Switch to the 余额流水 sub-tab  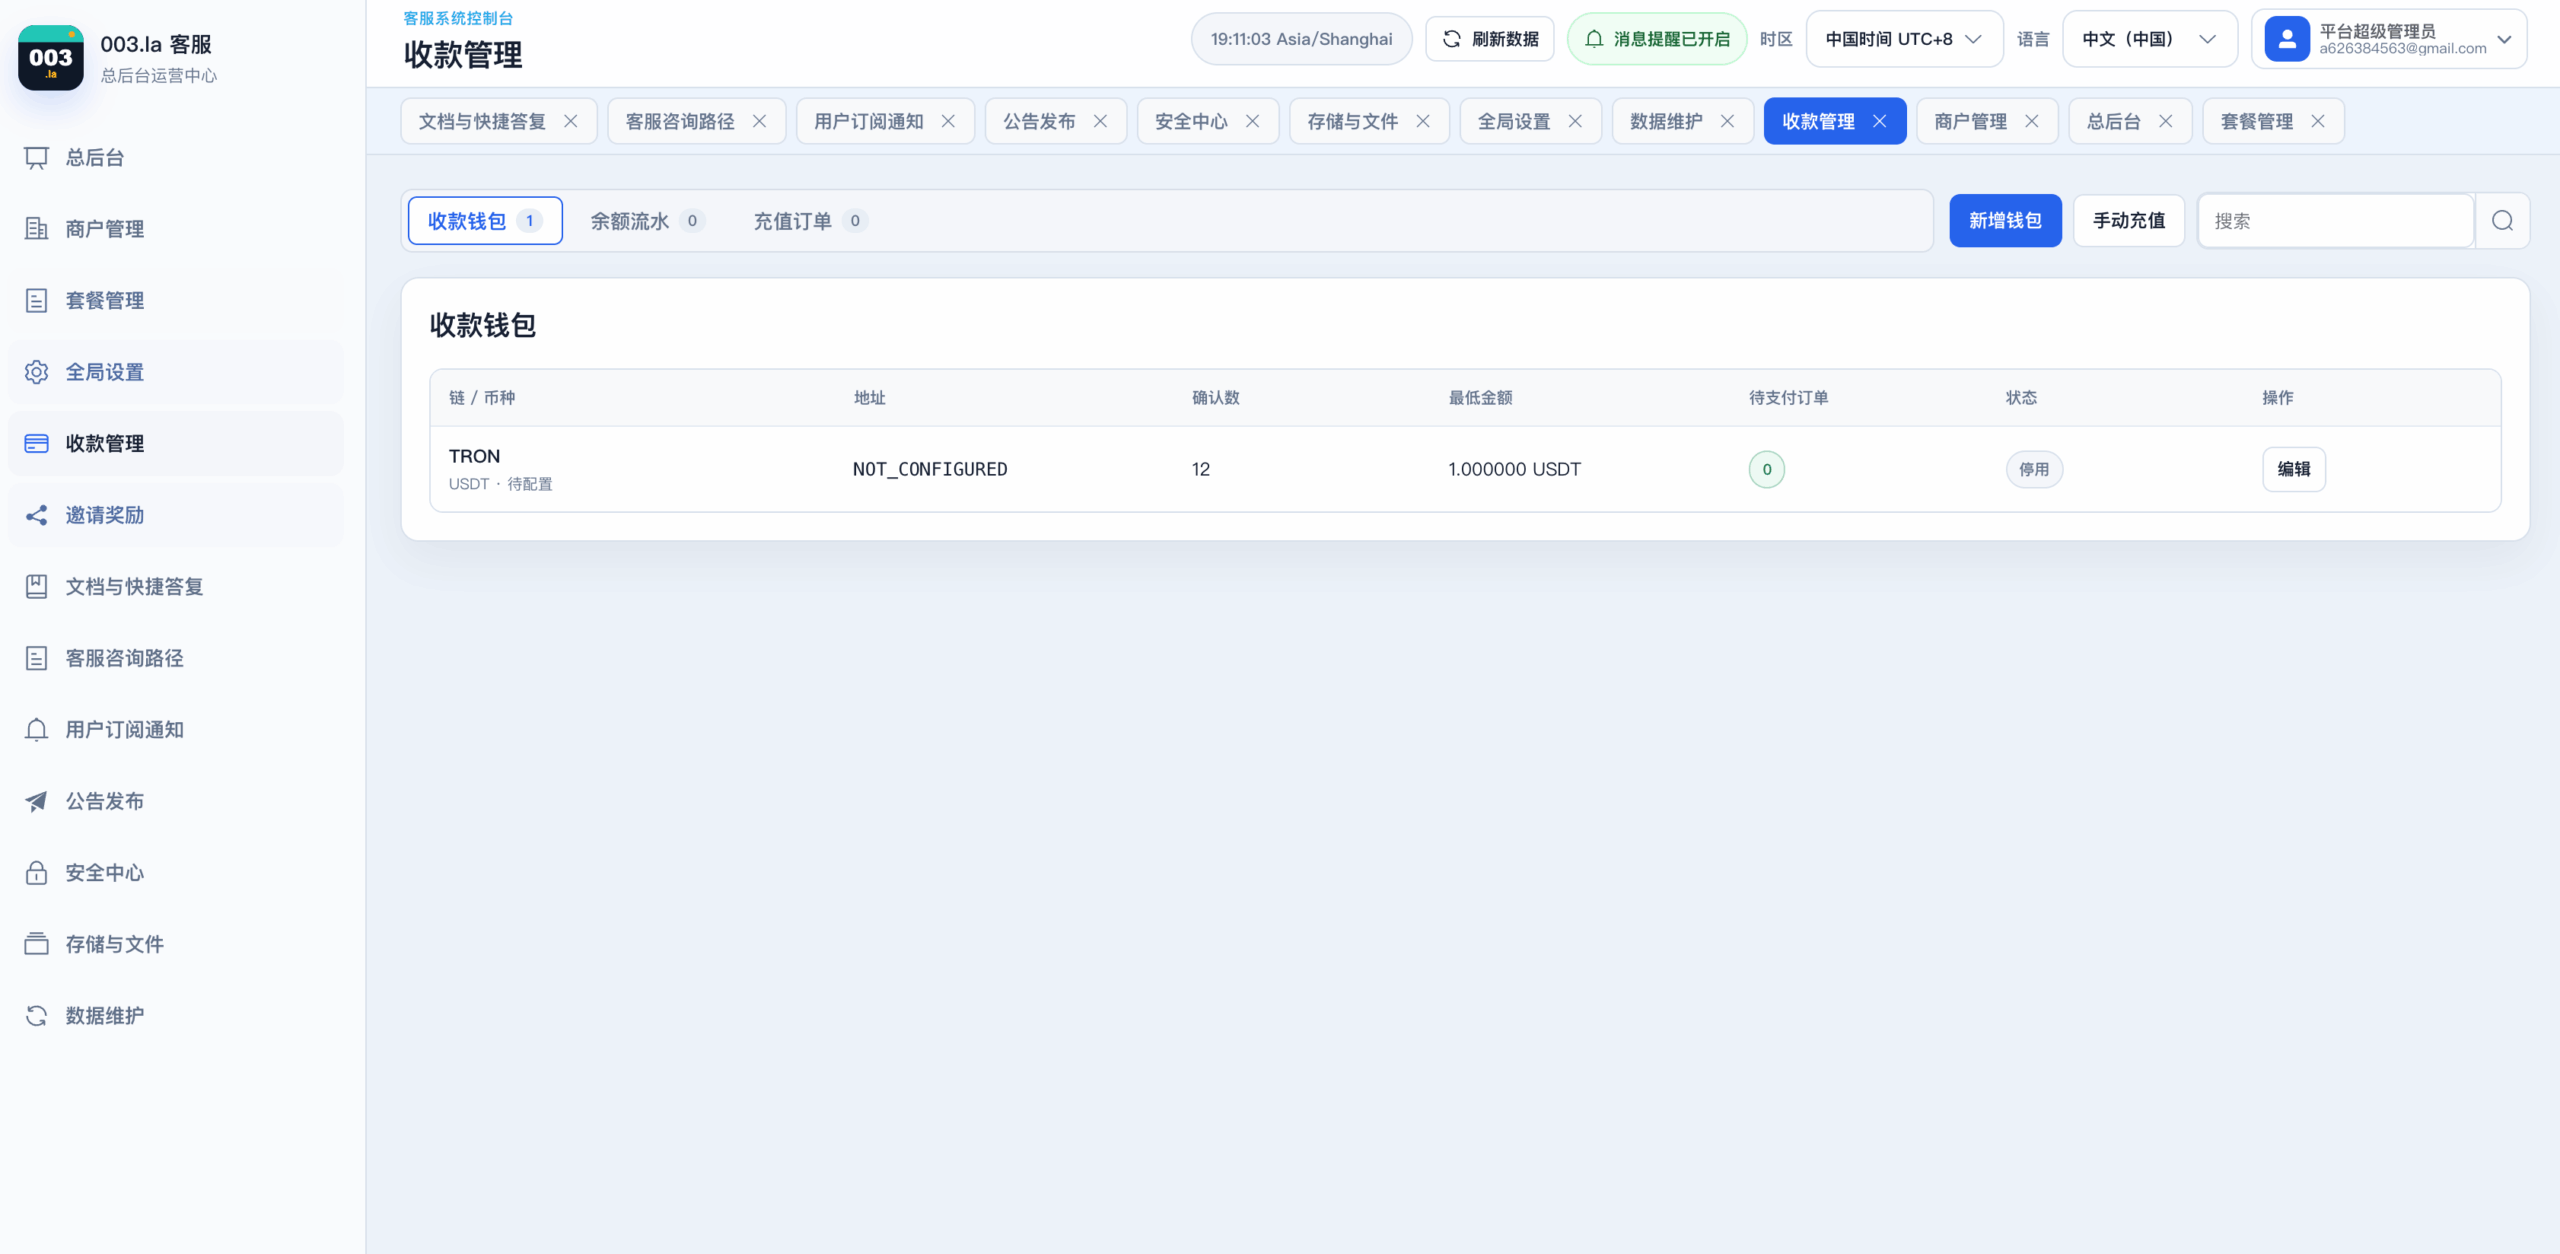[x=648, y=221]
